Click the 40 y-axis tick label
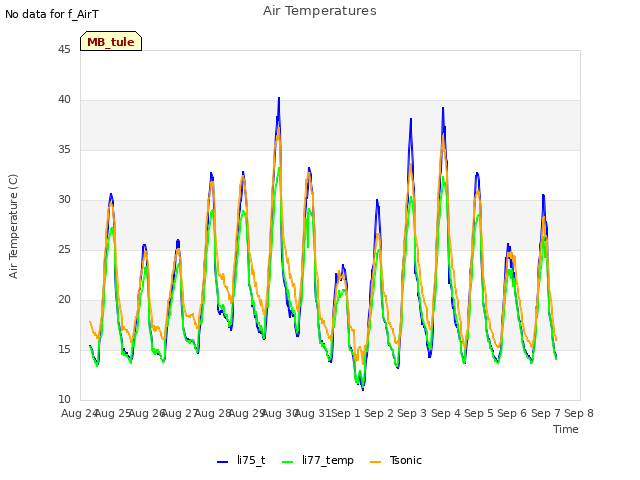The height and width of the screenshot is (480, 640). point(64,100)
